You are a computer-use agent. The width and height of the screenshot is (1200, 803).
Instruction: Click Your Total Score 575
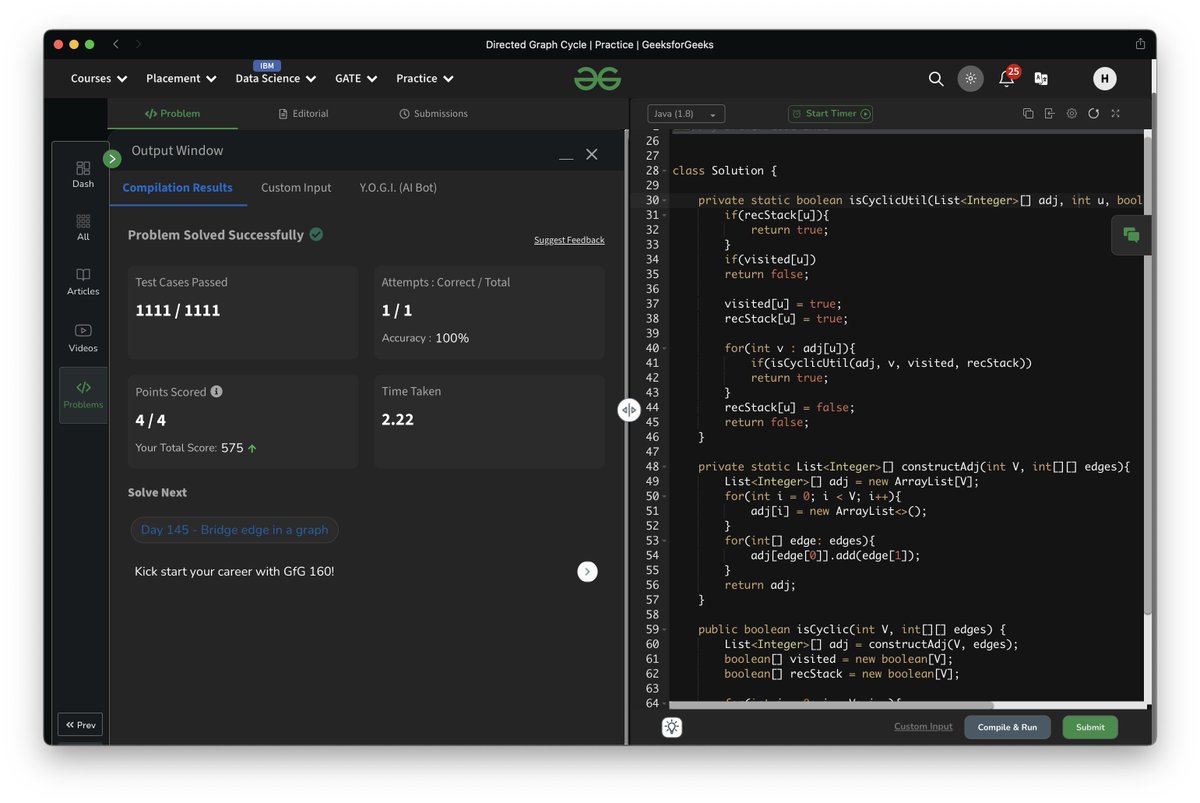pos(196,448)
